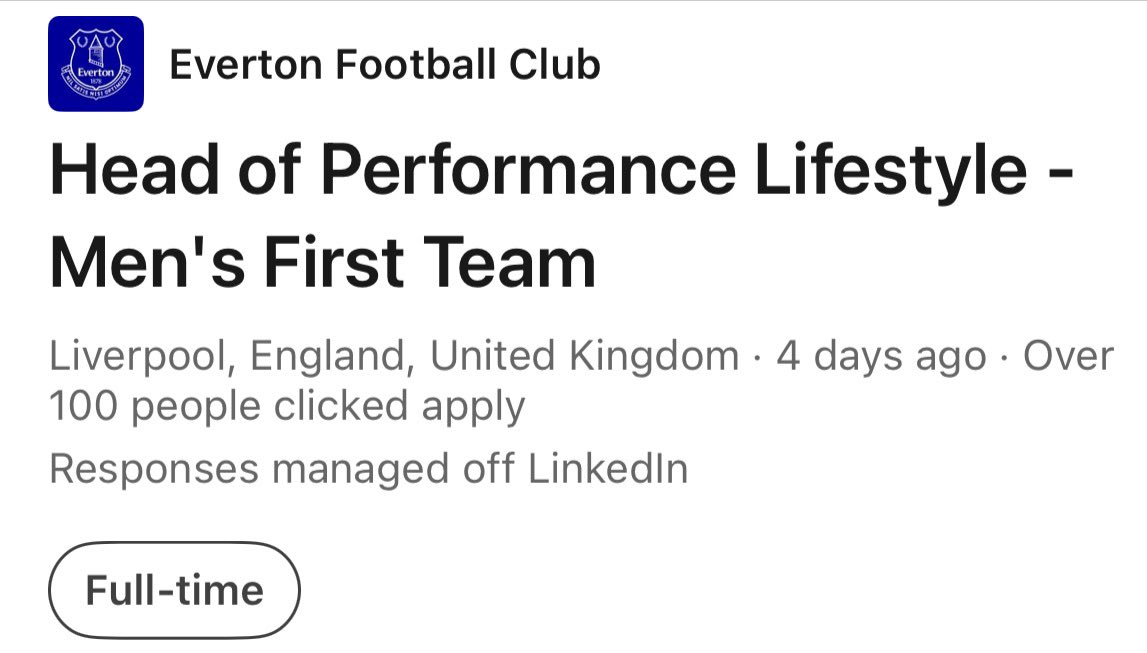
Task: Click the word Club in the company name
Action: (554, 64)
